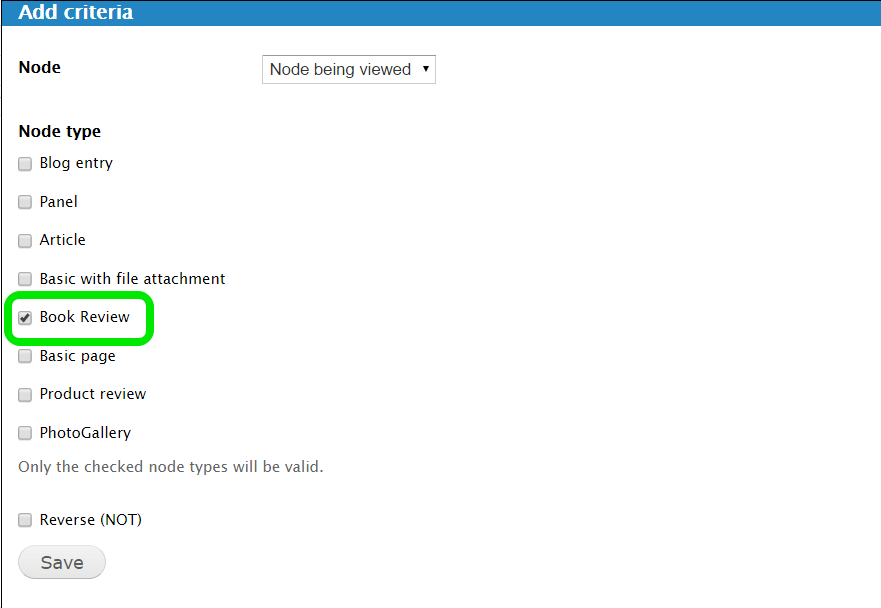Viewport: 881px width, 608px height.
Task: Tick Basic with file attachment checkbox
Action: pos(25,279)
